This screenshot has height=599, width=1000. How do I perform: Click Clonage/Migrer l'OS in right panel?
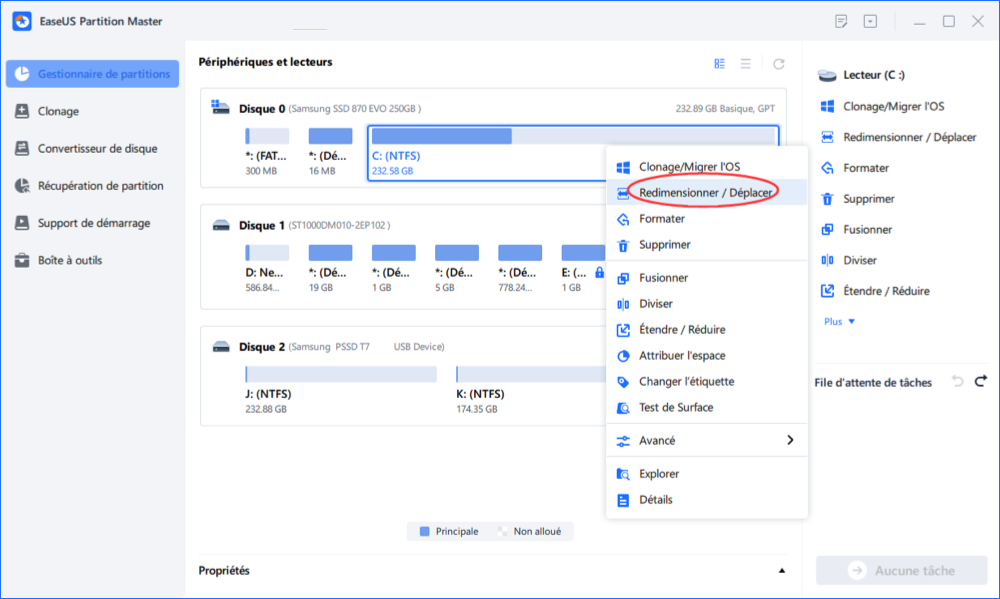pyautogui.click(x=883, y=107)
